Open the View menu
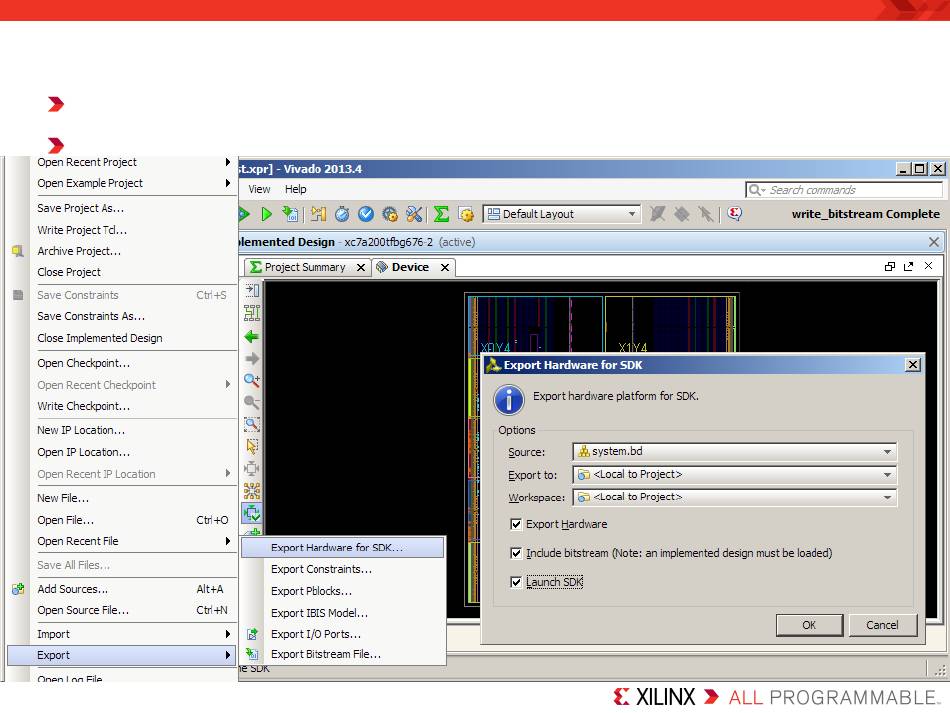 click(x=259, y=189)
